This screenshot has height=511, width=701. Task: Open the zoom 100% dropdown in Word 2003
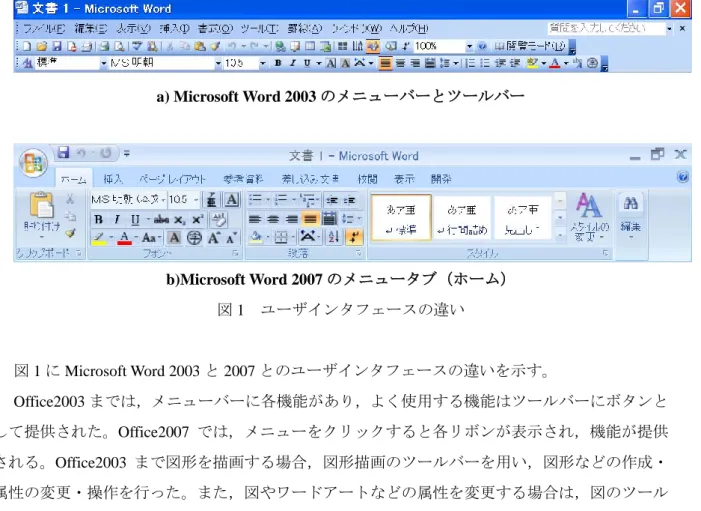coord(469,46)
